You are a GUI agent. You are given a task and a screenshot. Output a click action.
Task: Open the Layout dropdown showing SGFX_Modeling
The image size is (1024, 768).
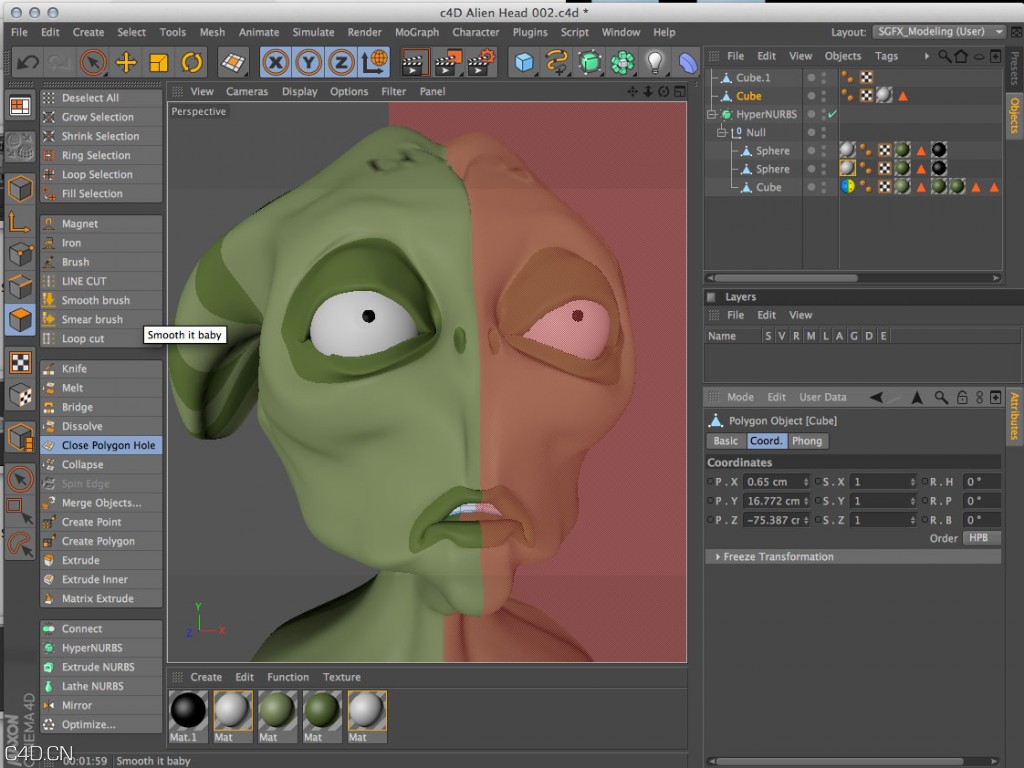(x=937, y=31)
